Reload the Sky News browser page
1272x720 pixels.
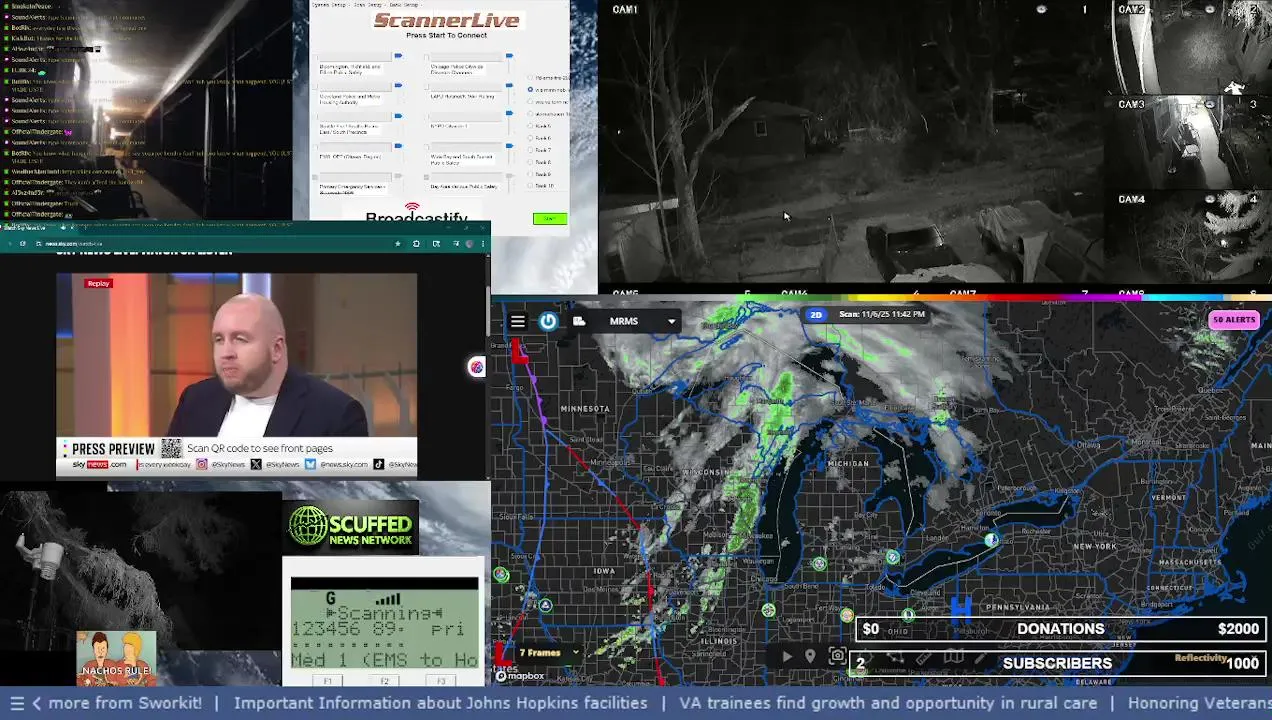22,243
